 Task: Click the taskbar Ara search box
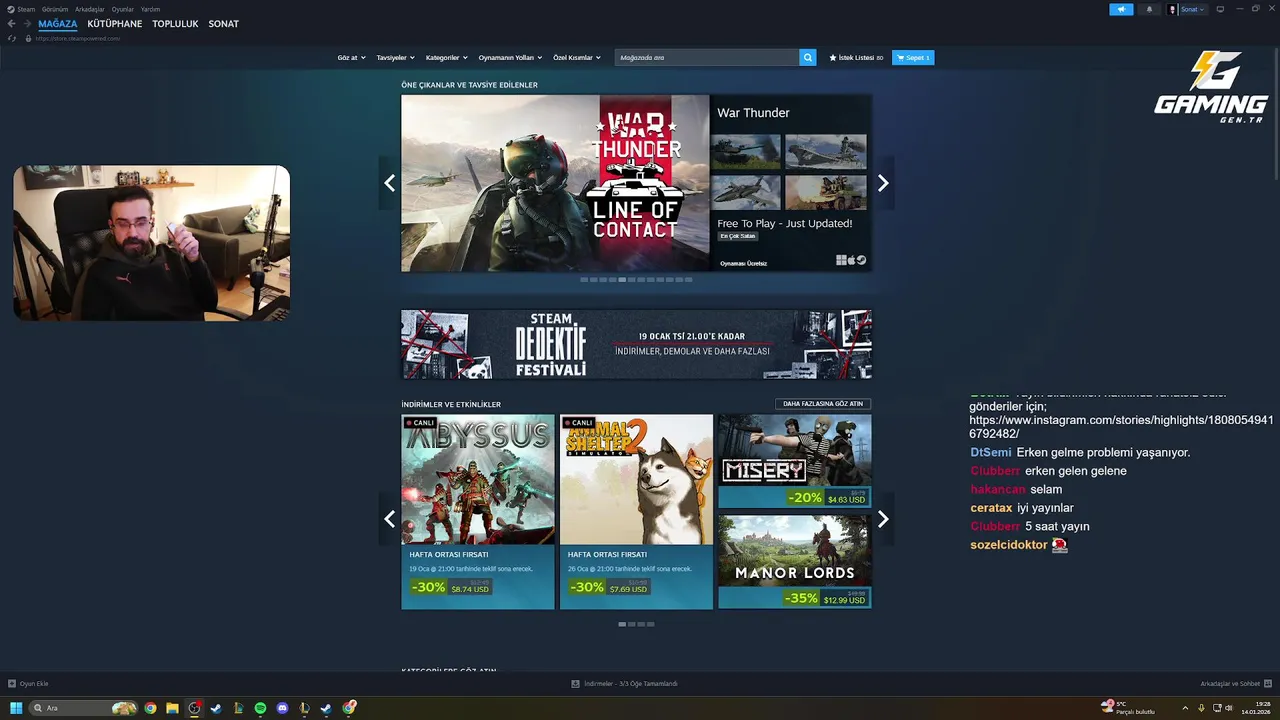(84, 708)
